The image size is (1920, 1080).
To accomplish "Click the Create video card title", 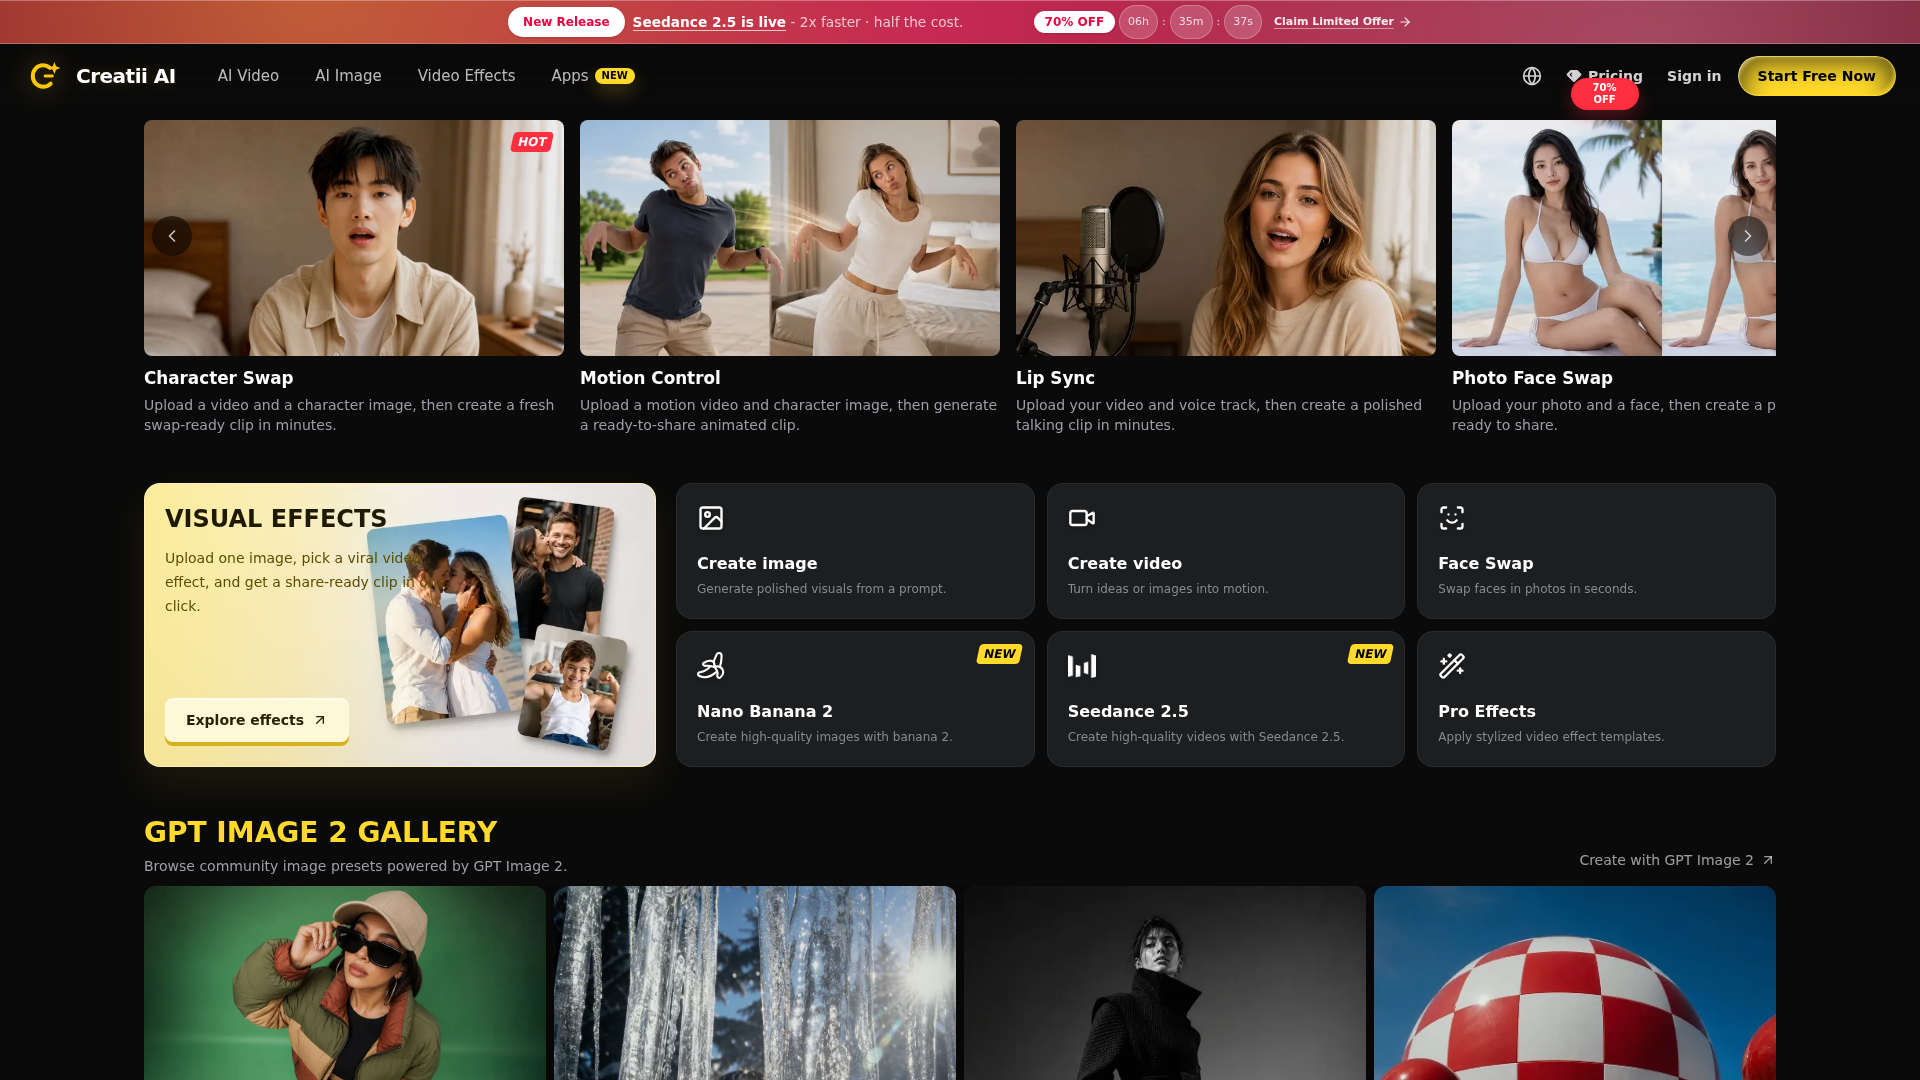I will coord(1125,564).
